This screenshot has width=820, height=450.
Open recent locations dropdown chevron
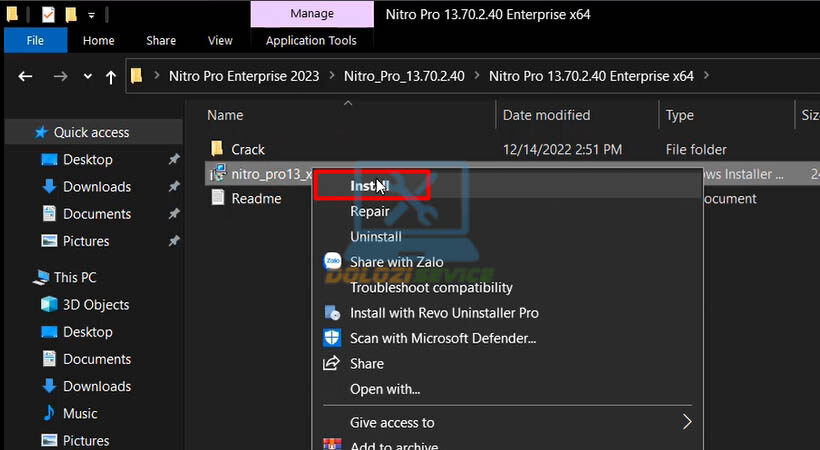88,77
